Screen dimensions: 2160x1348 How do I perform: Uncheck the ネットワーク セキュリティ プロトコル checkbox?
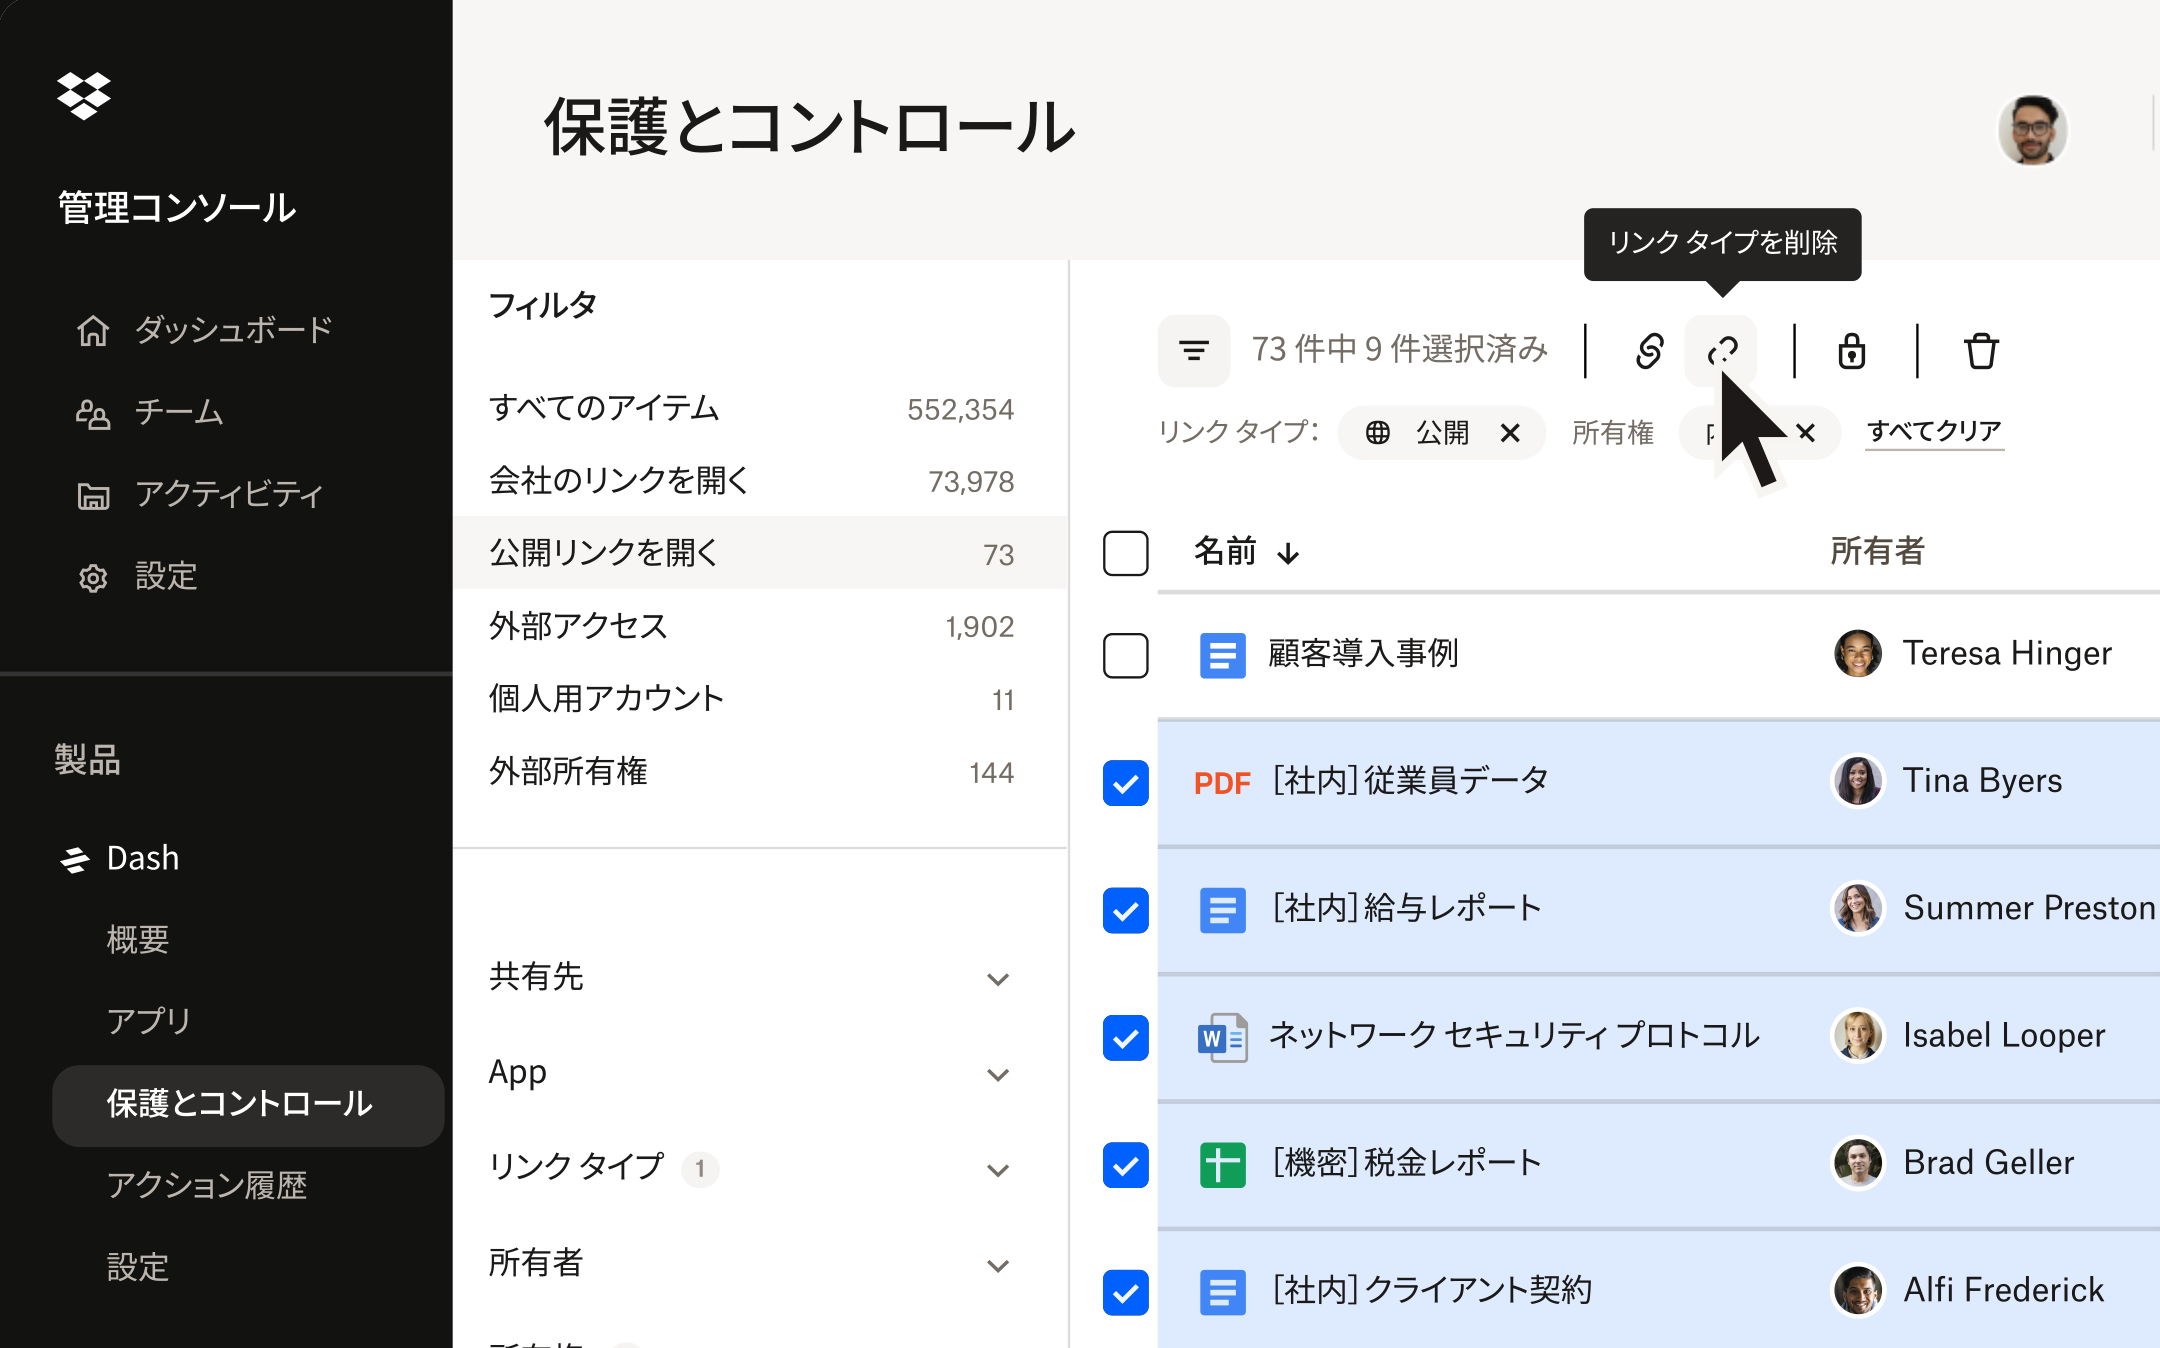click(x=1125, y=1037)
